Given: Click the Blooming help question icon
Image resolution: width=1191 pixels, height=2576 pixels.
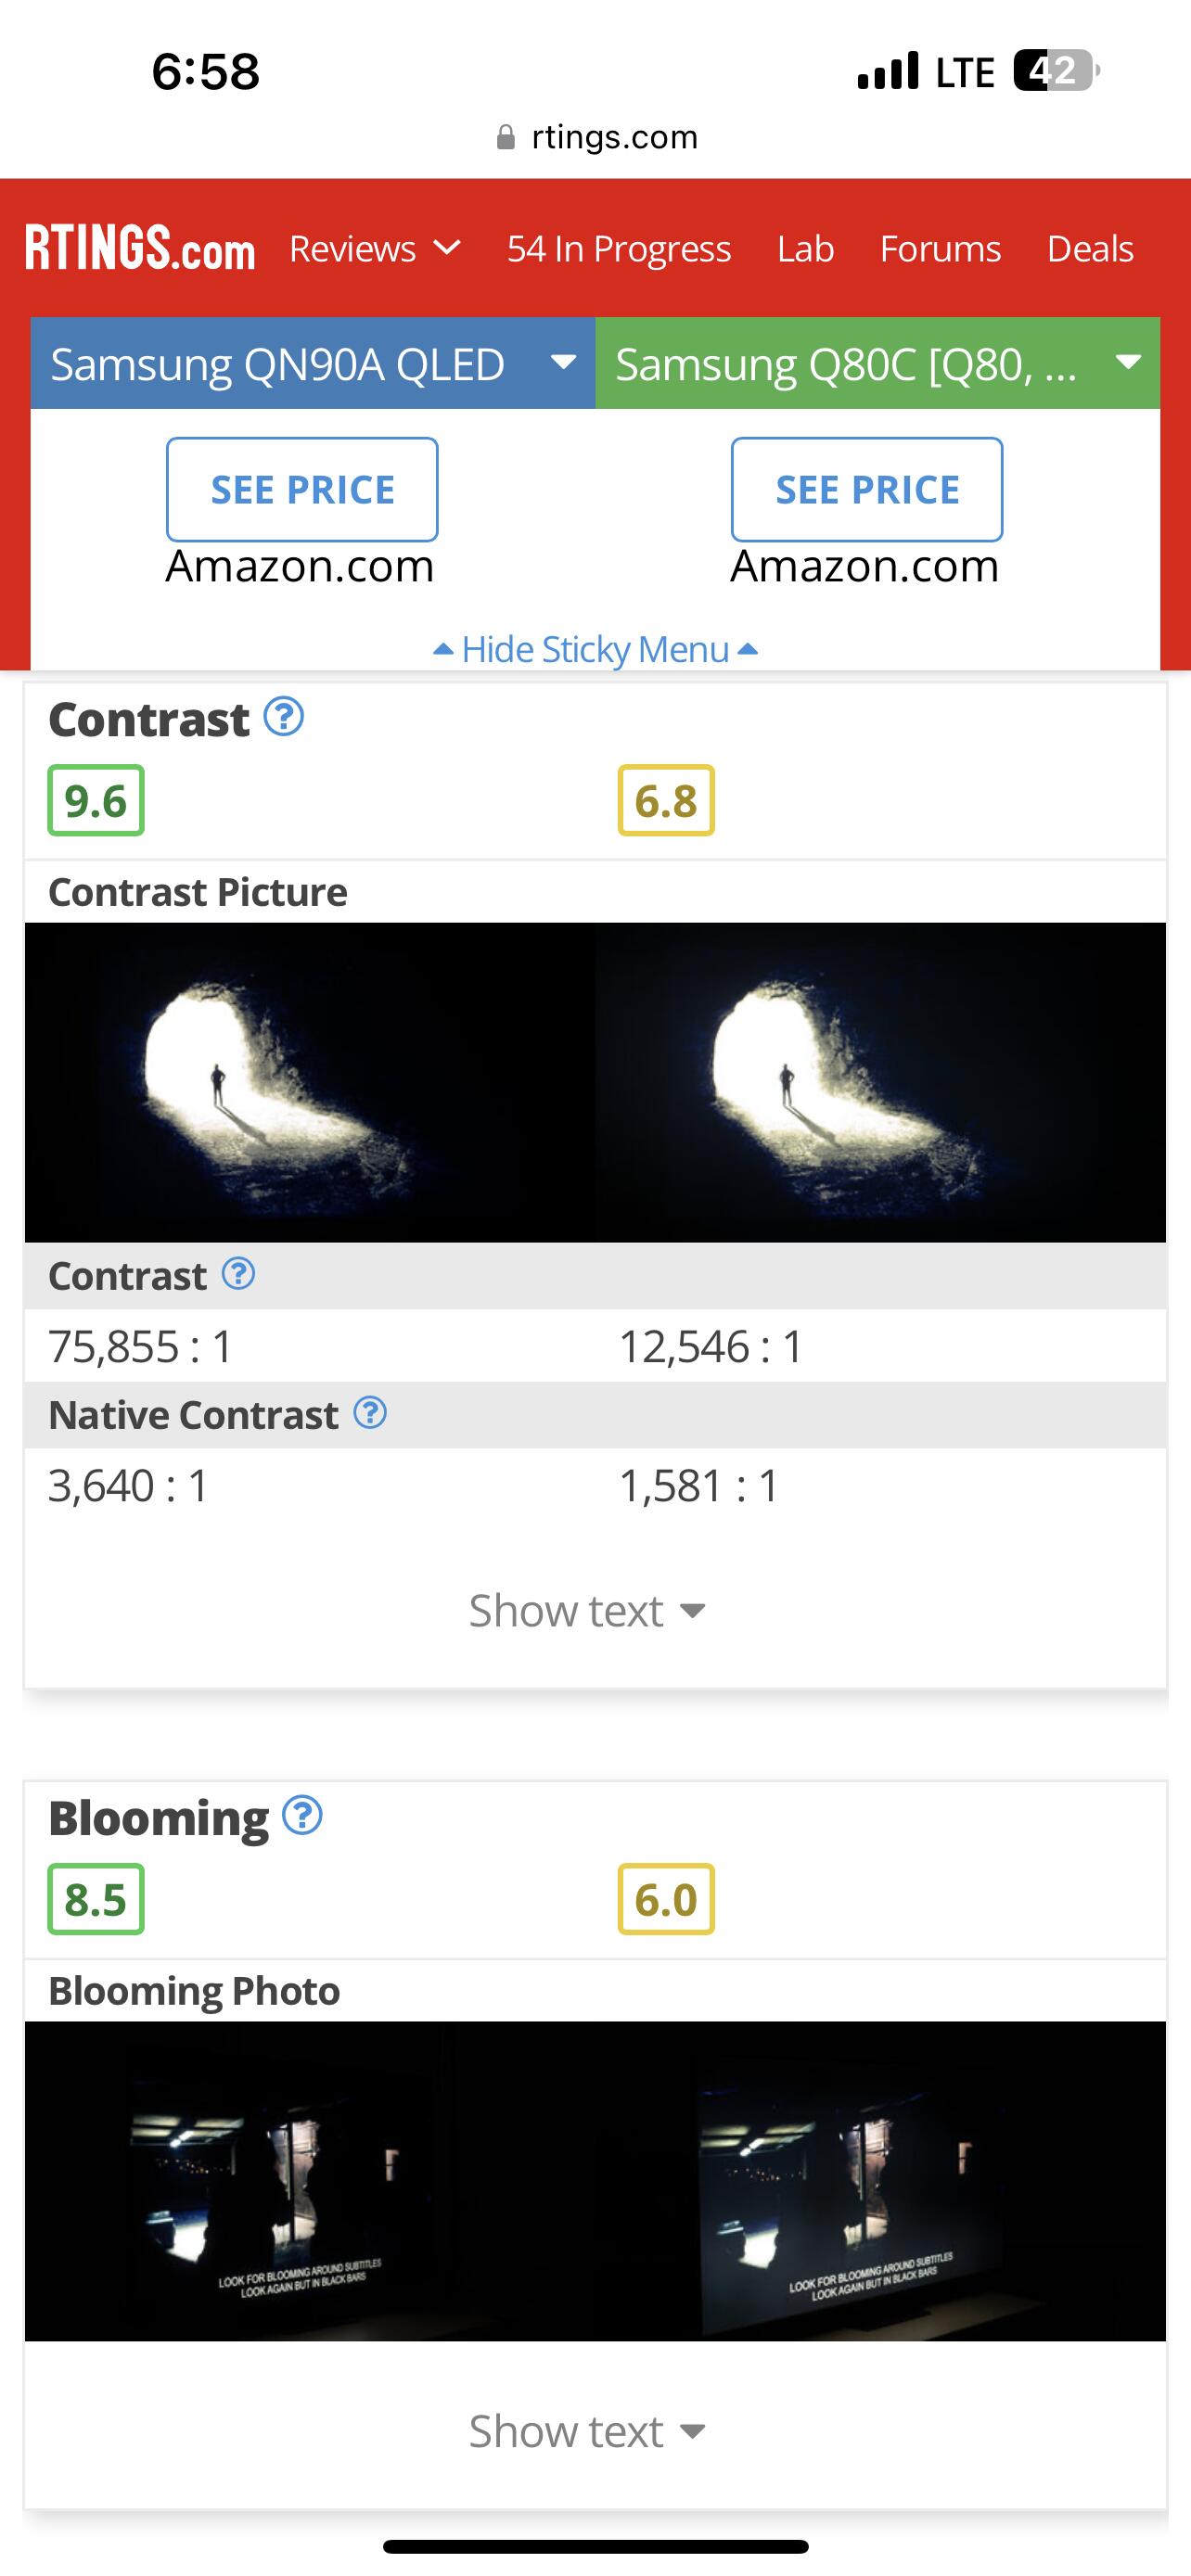Looking at the screenshot, I should coord(302,1815).
